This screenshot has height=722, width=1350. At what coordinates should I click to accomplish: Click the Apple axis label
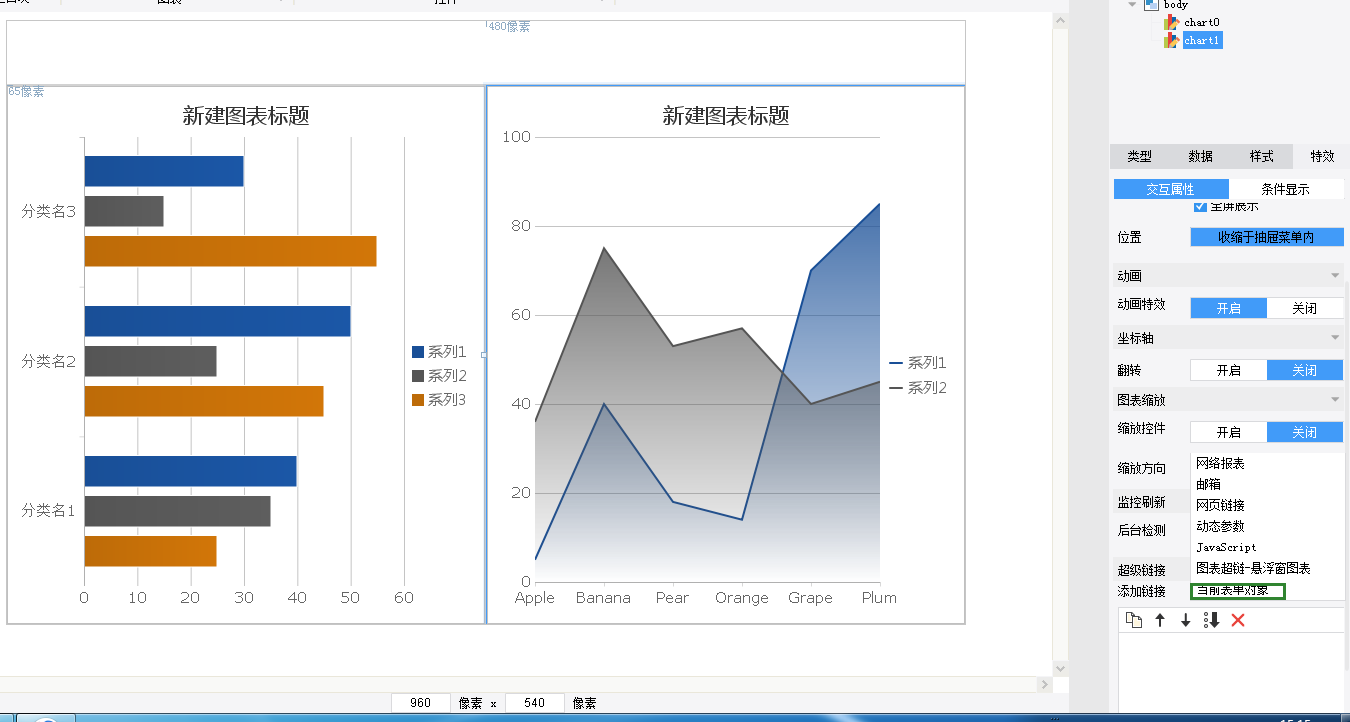pyautogui.click(x=535, y=598)
